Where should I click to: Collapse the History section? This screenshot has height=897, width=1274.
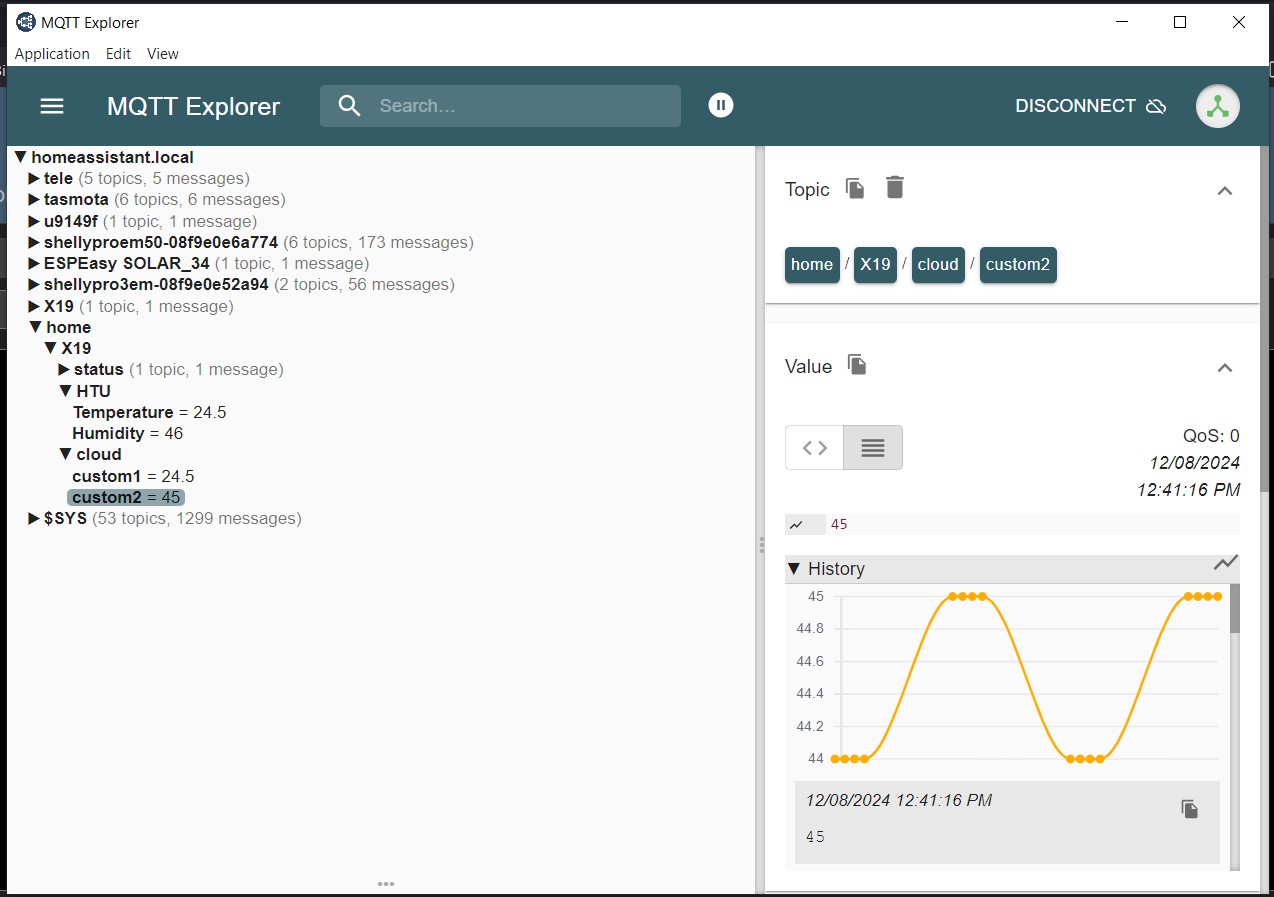click(794, 569)
